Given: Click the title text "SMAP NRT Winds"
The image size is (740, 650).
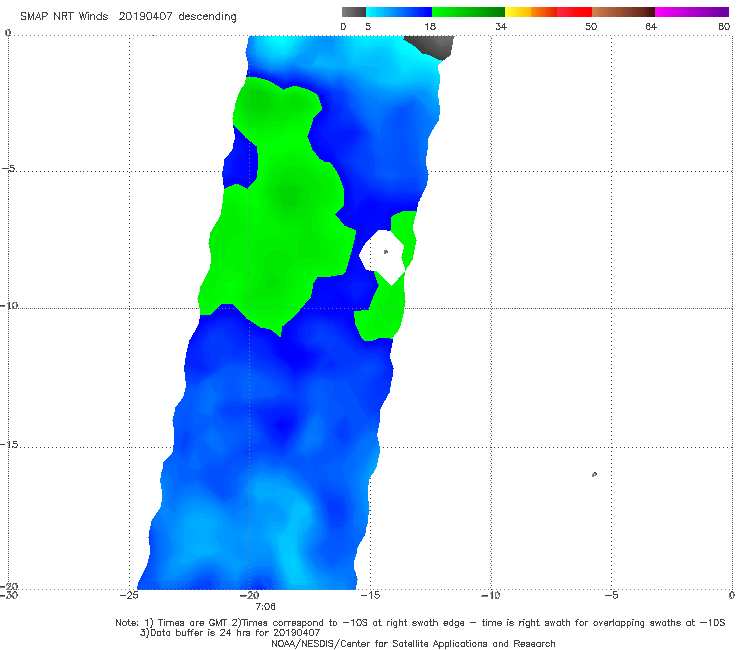Looking at the screenshot, I should [x=64, y=17].
